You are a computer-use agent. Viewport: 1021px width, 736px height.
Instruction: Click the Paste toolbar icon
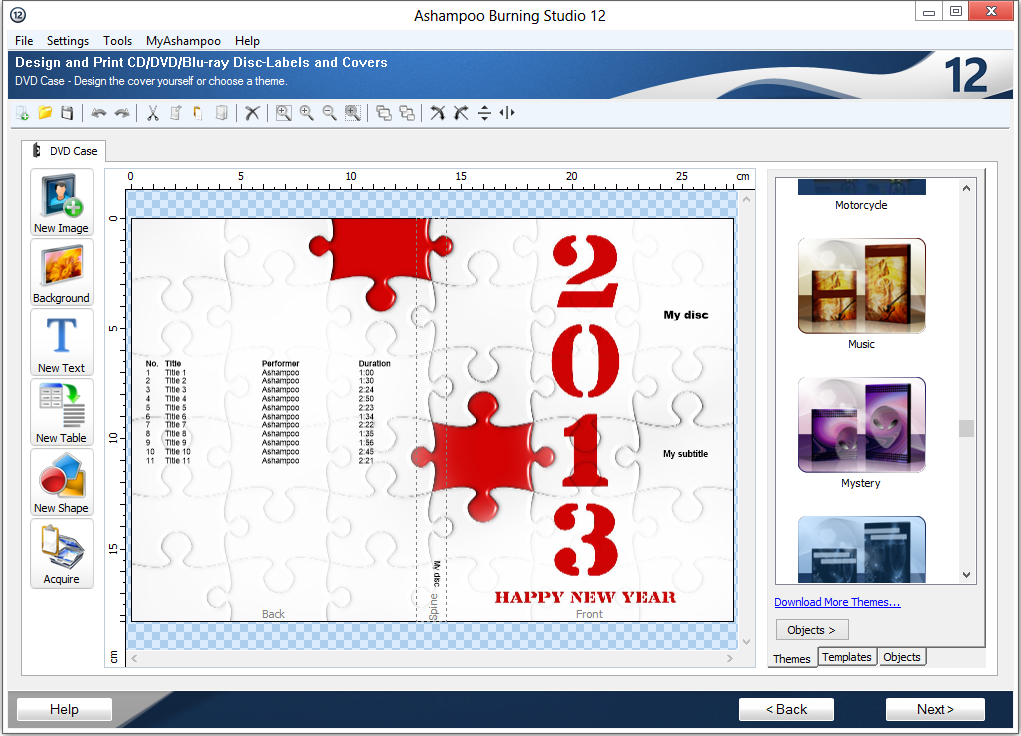coord(198,113)
